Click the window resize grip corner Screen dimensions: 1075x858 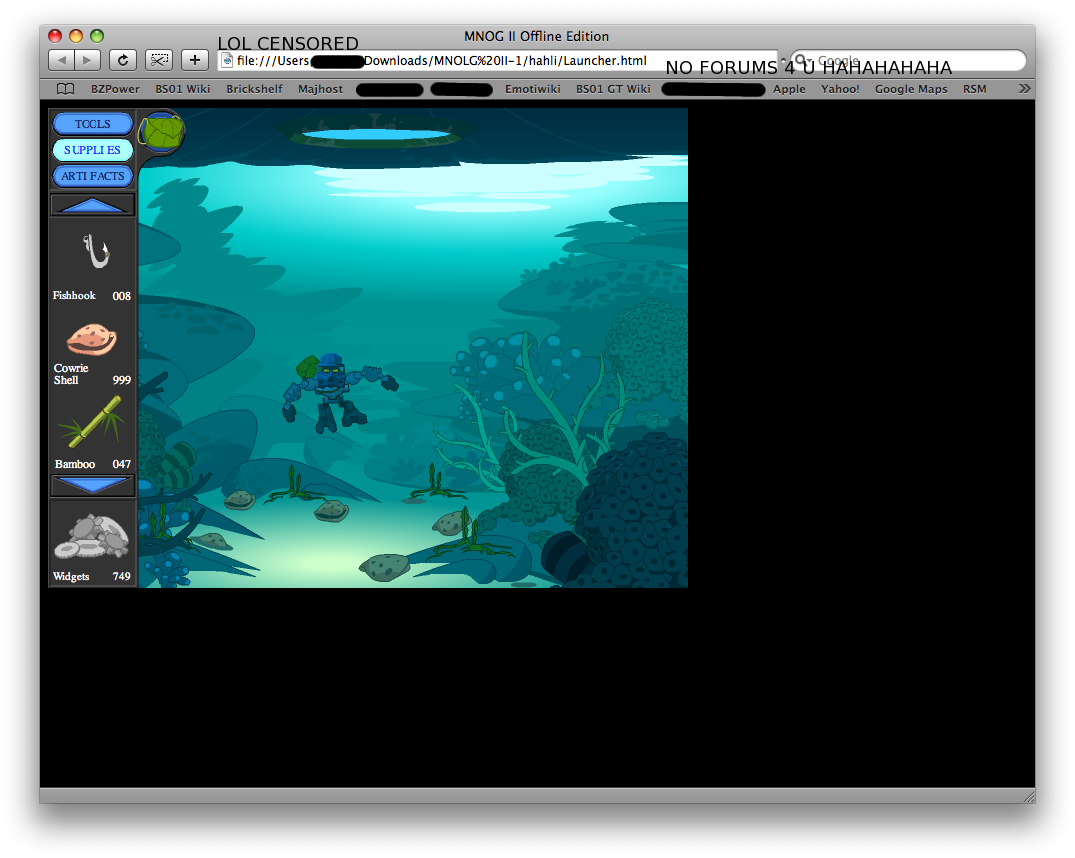pos(1029,796)
